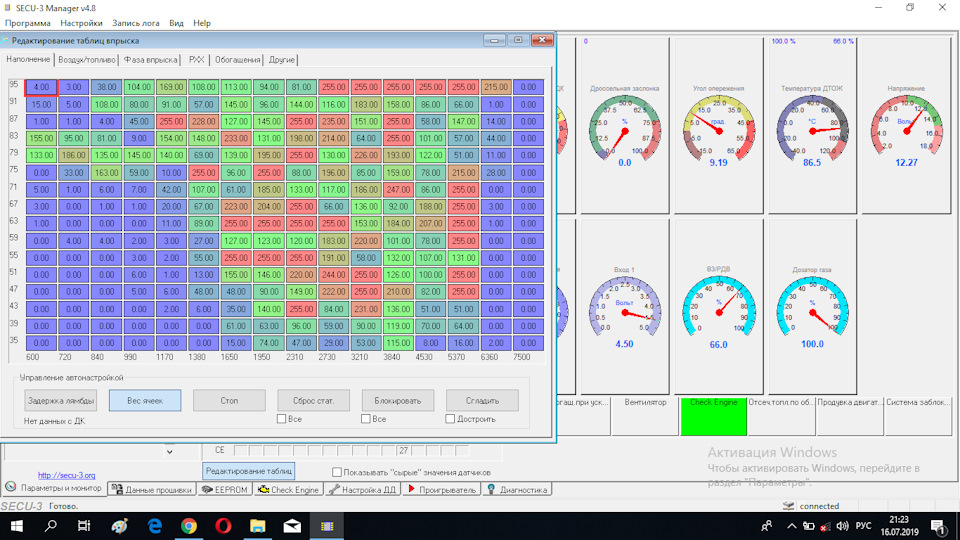Open the Запись лога menu
The height and width of the screenshot is (540, 960).
[x=135, y=23]
